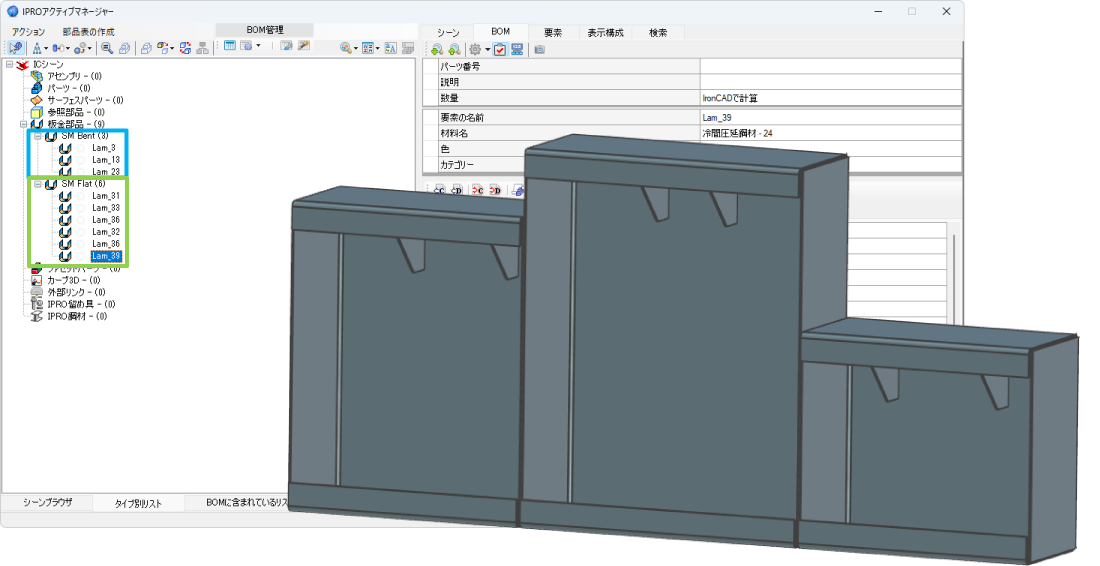This screenshot has width=1100, height=566.
Task: Open the gear settings dropdown arrow
Action: 488,50
